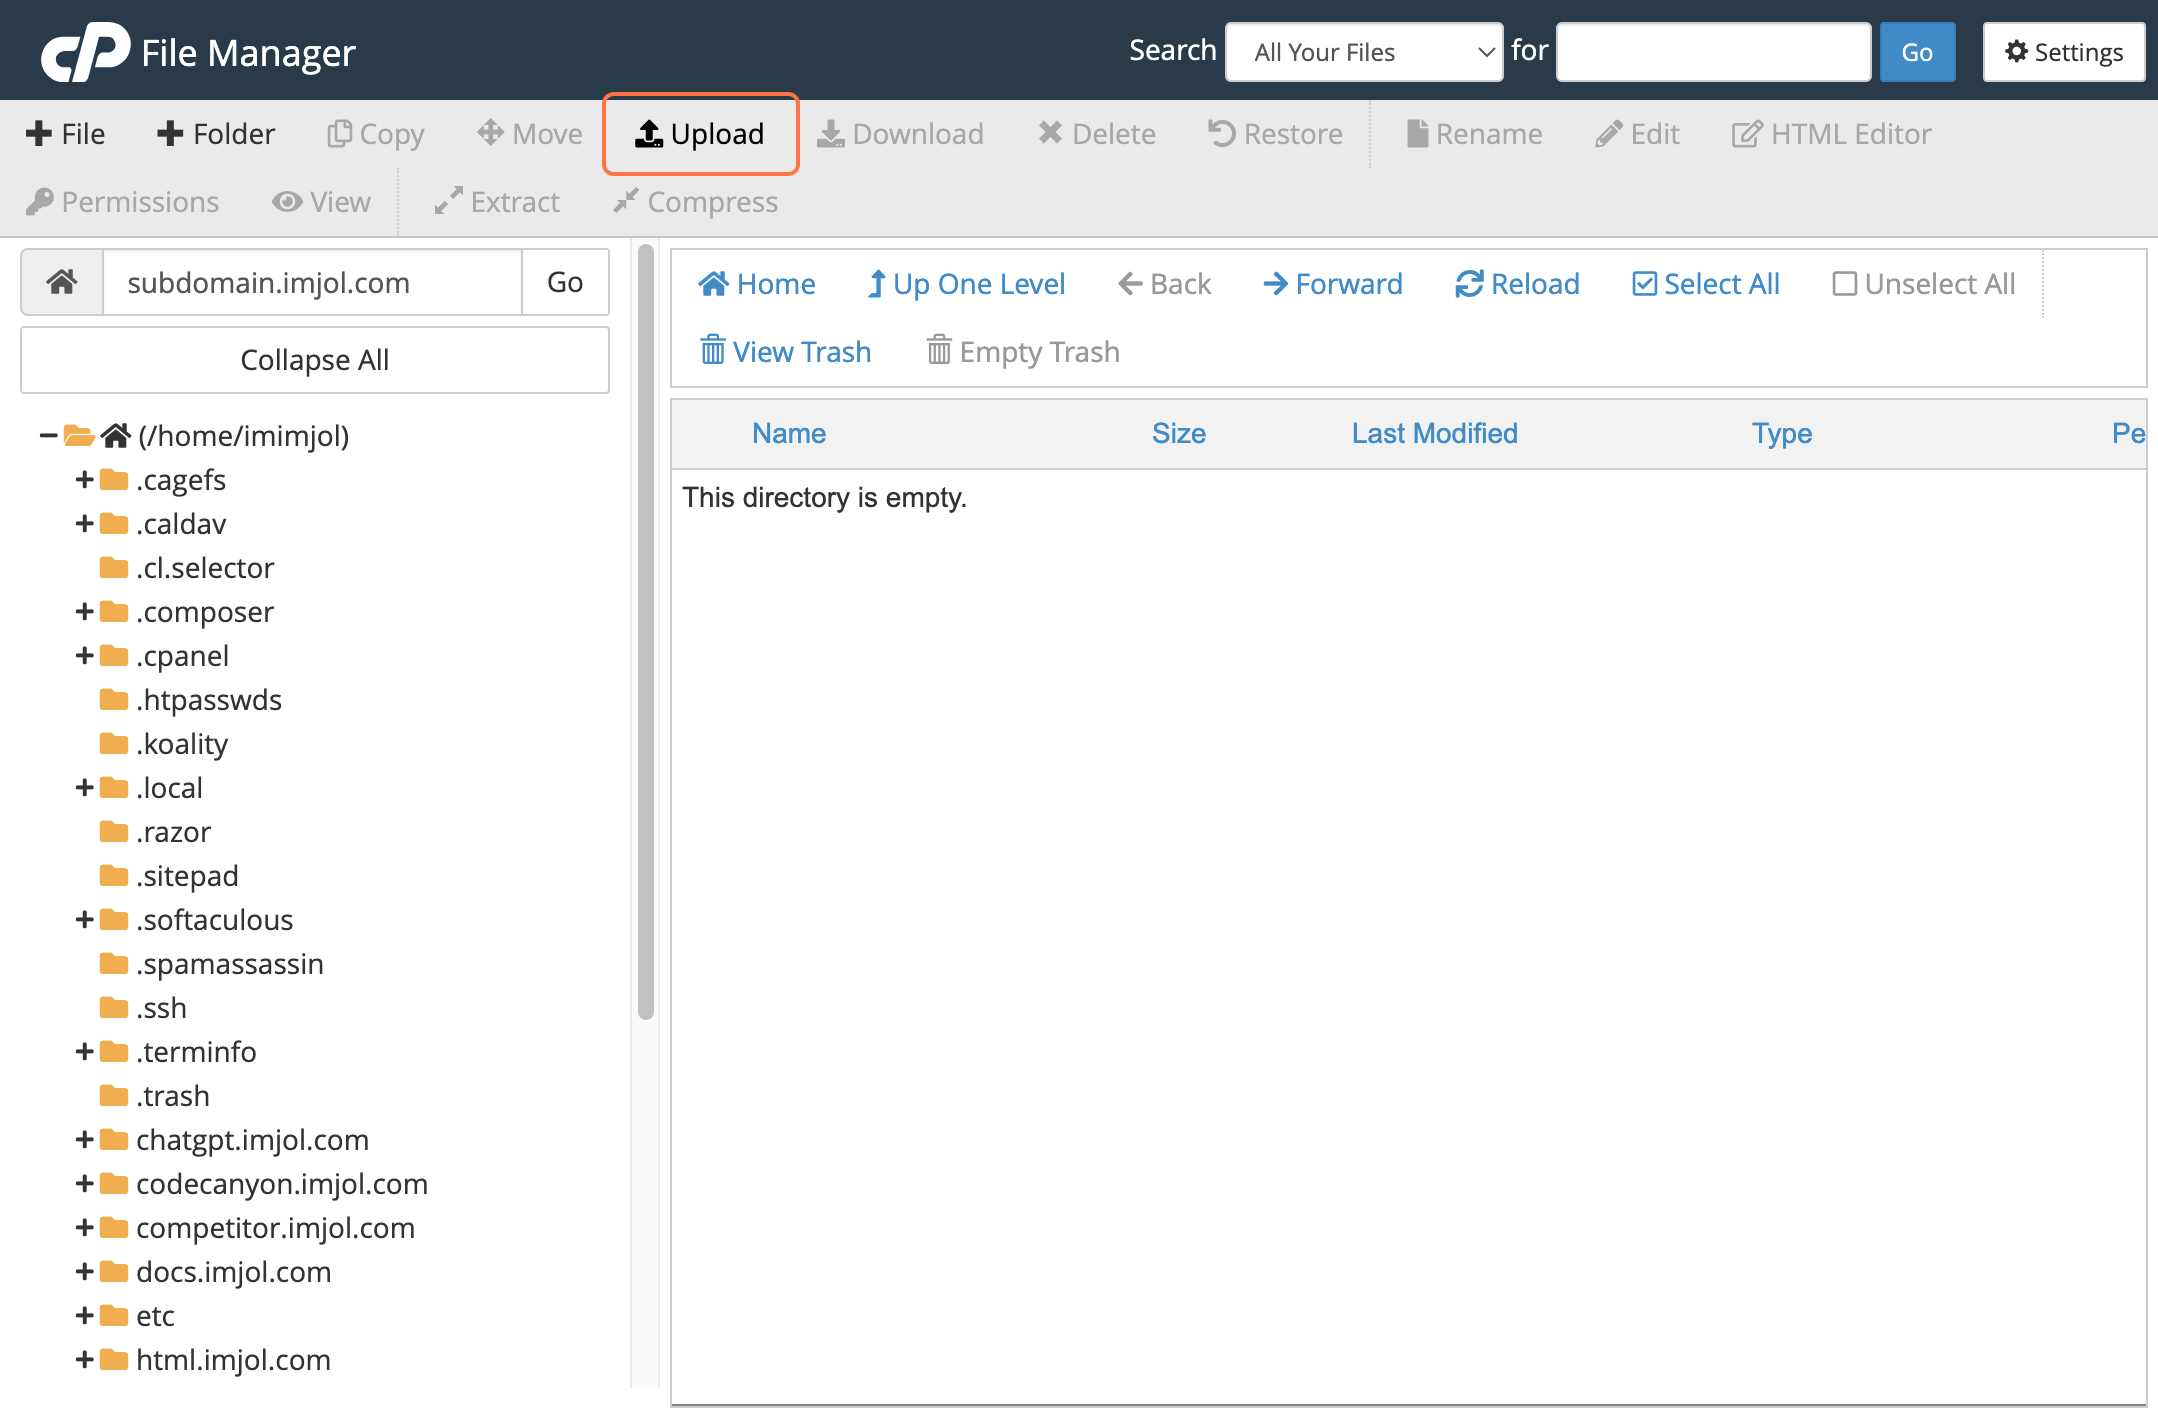
Task: Reload the current directory listing
Action: pos(1517,284)
